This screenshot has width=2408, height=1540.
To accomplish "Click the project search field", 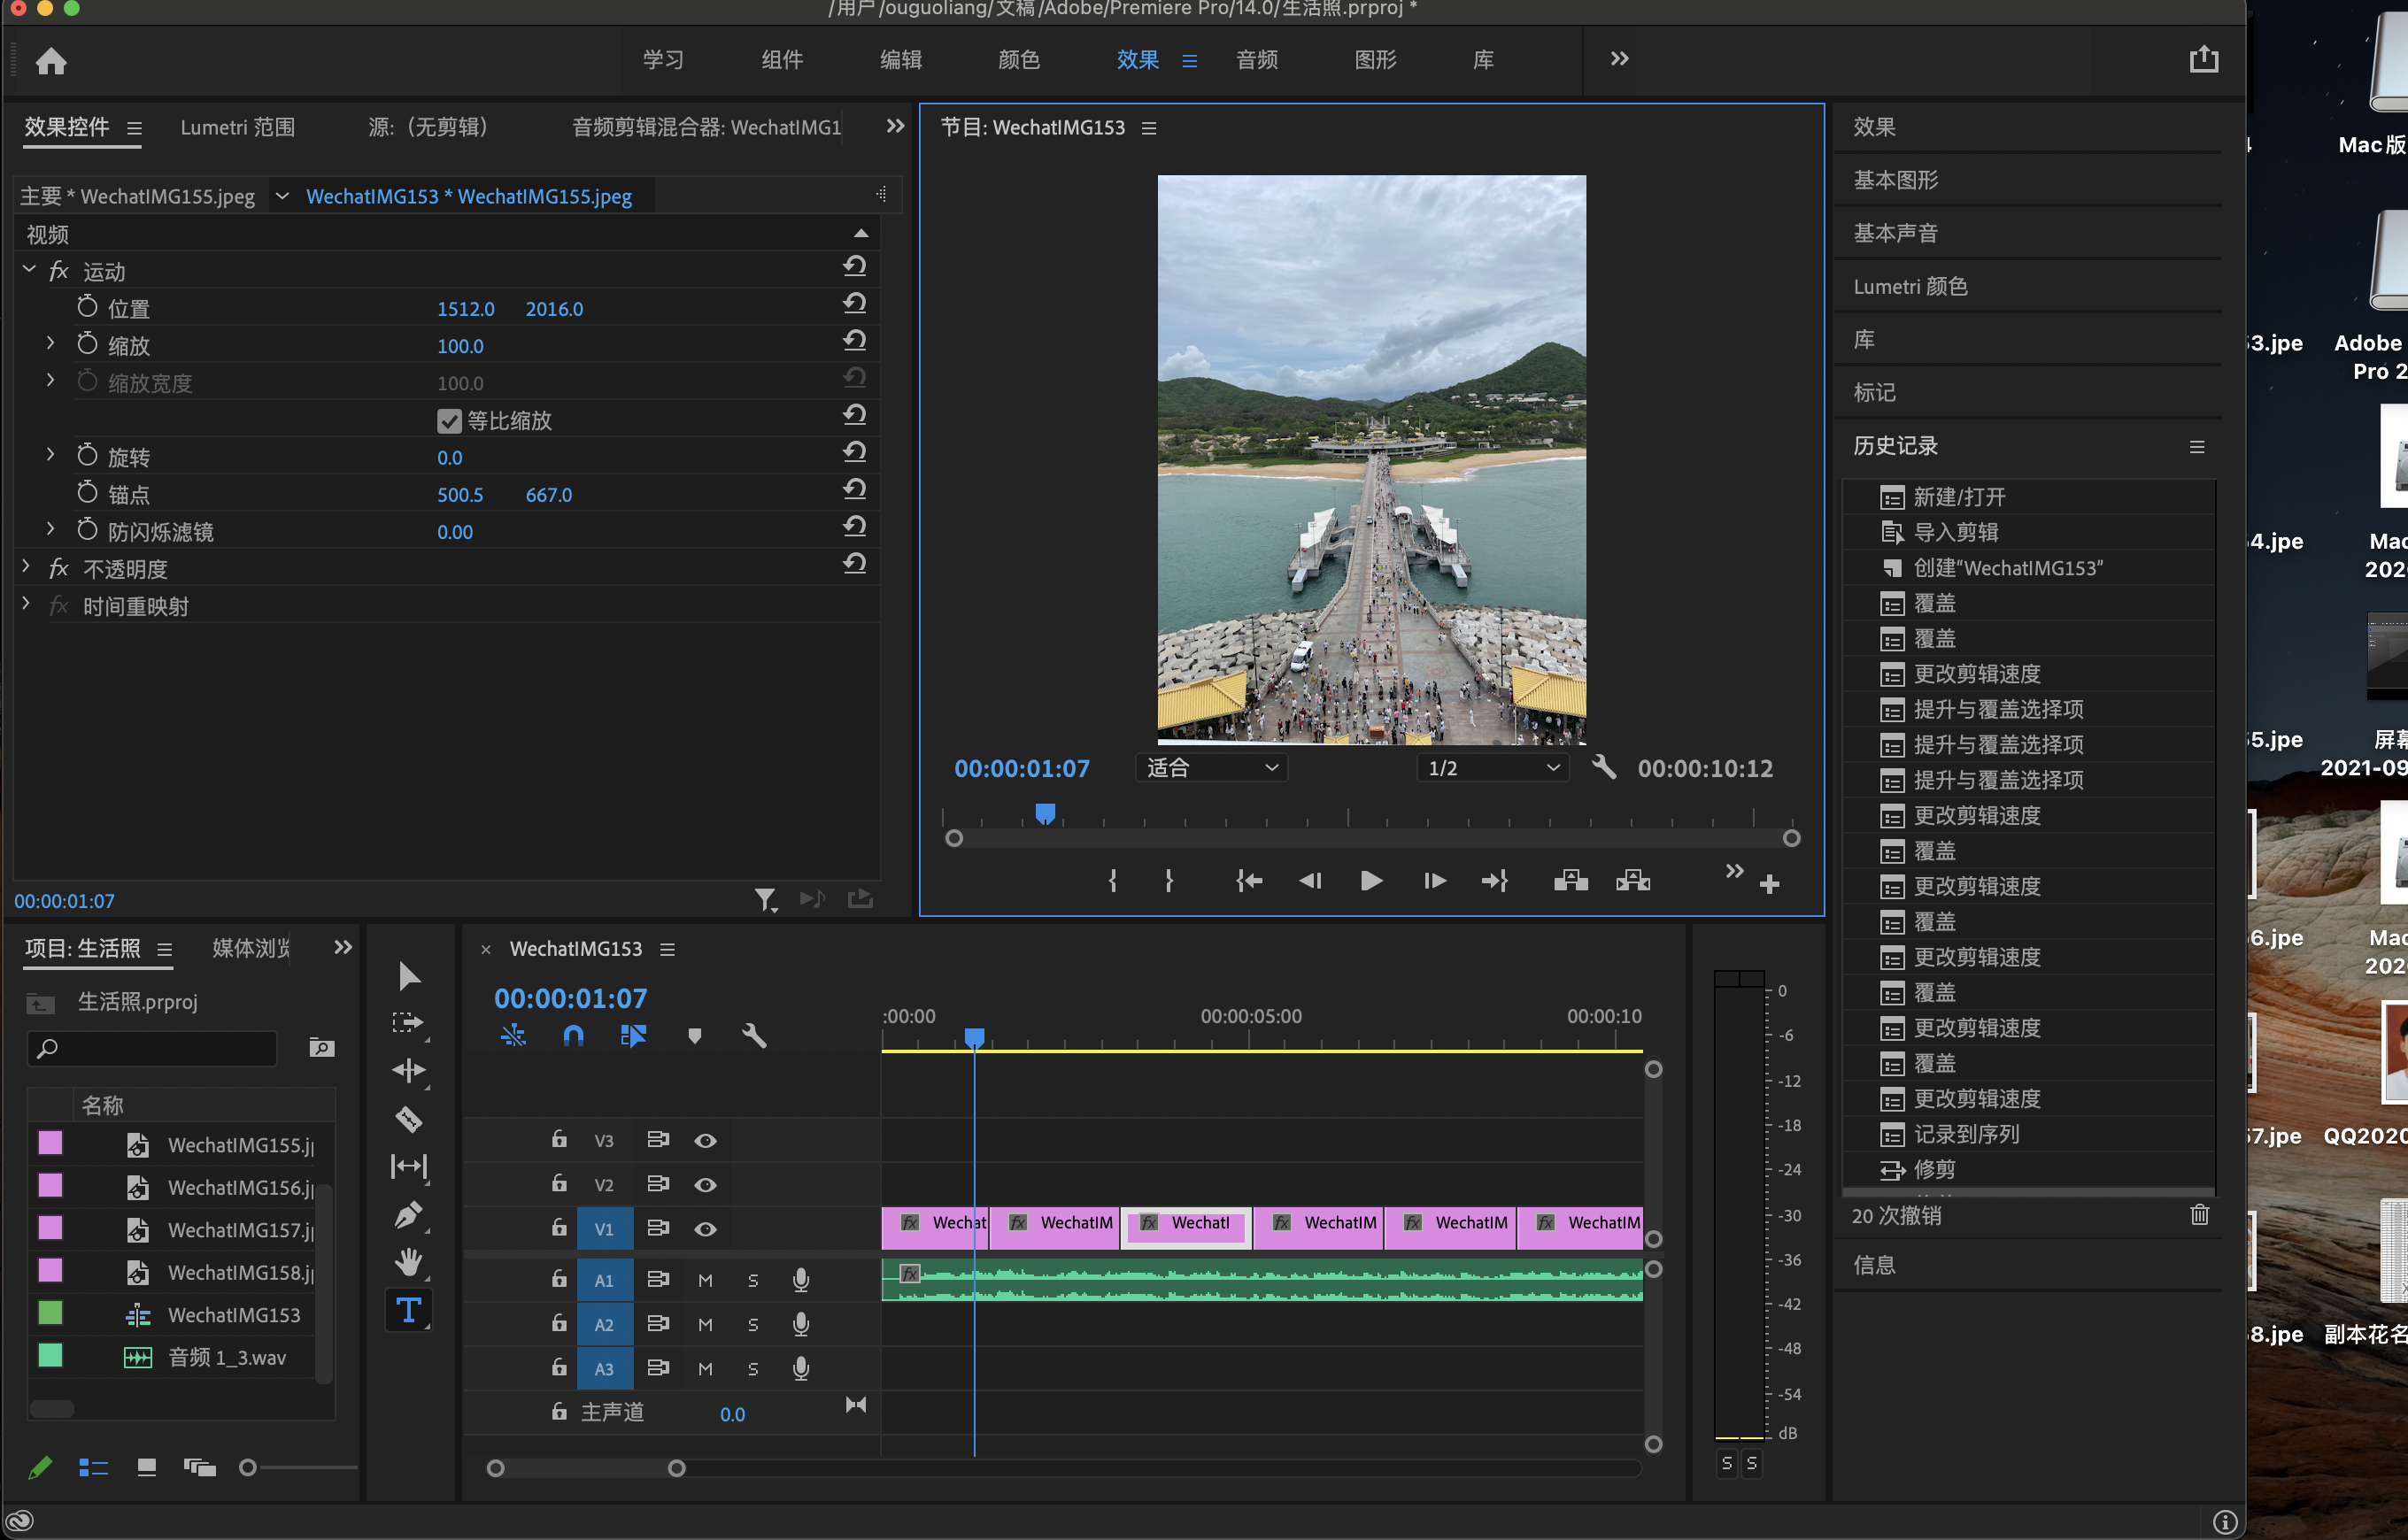I will (x=152, y=1047).
